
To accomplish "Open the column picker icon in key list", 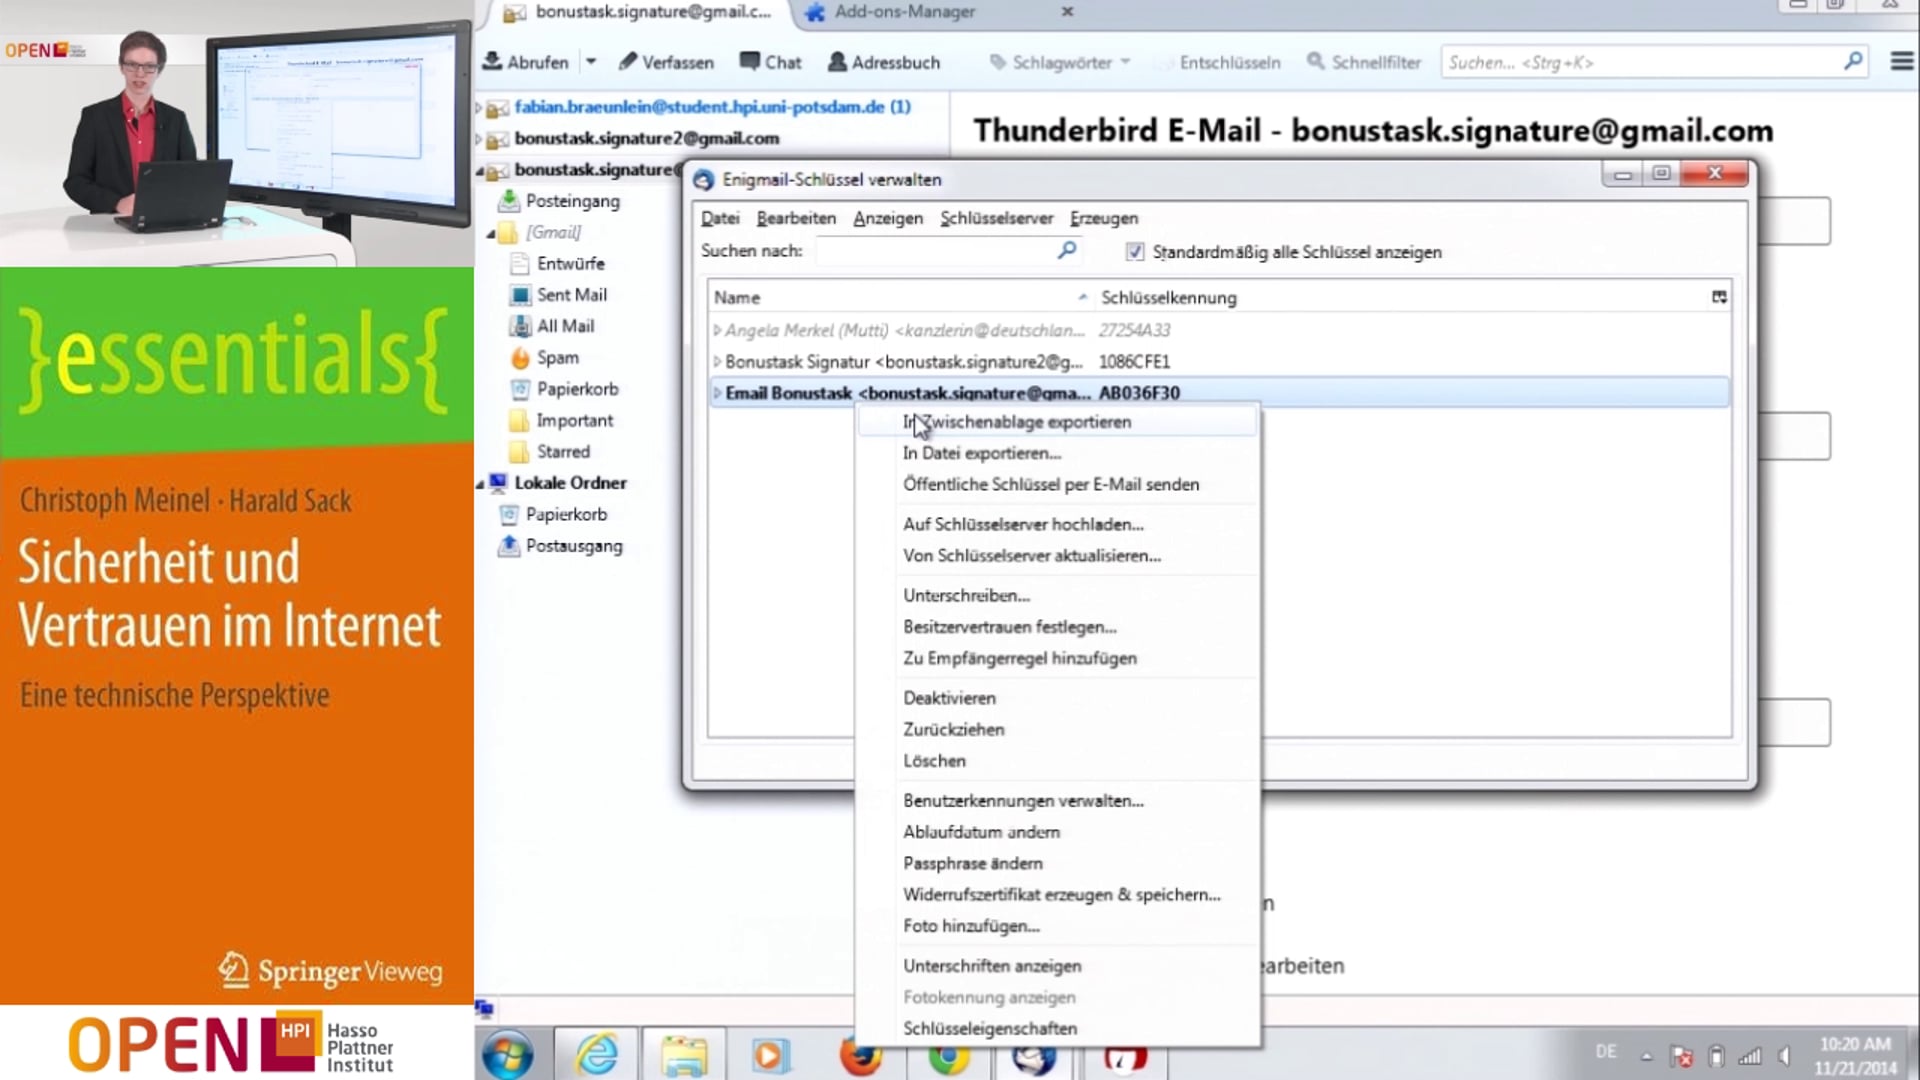I will click(x=1719, y=297).
